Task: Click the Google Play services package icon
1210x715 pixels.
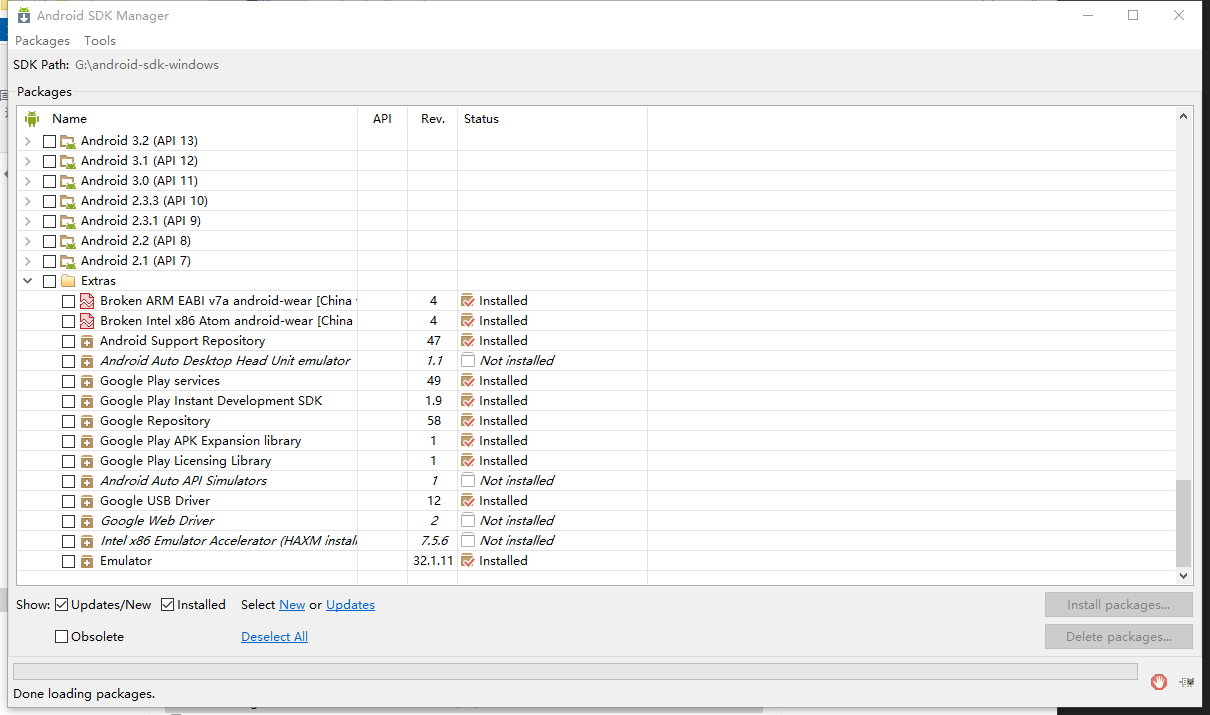Action: [87, 381]
